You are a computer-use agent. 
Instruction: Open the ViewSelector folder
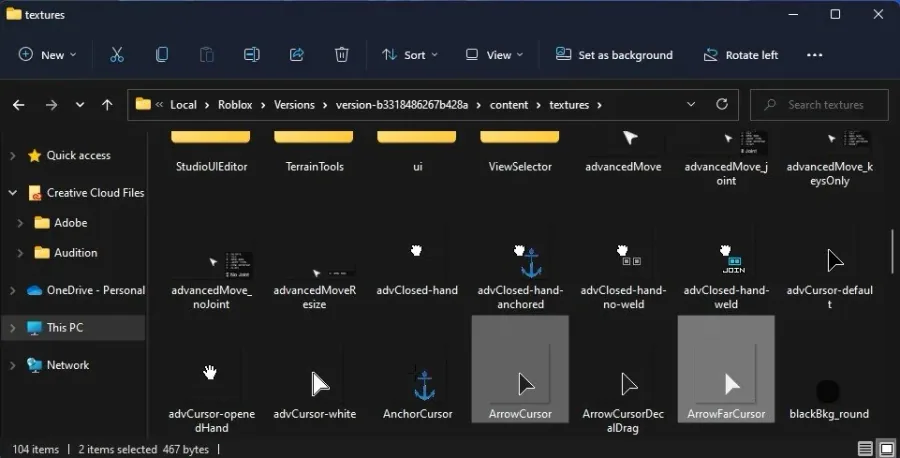pyautogui.click(x=520, y=152)
